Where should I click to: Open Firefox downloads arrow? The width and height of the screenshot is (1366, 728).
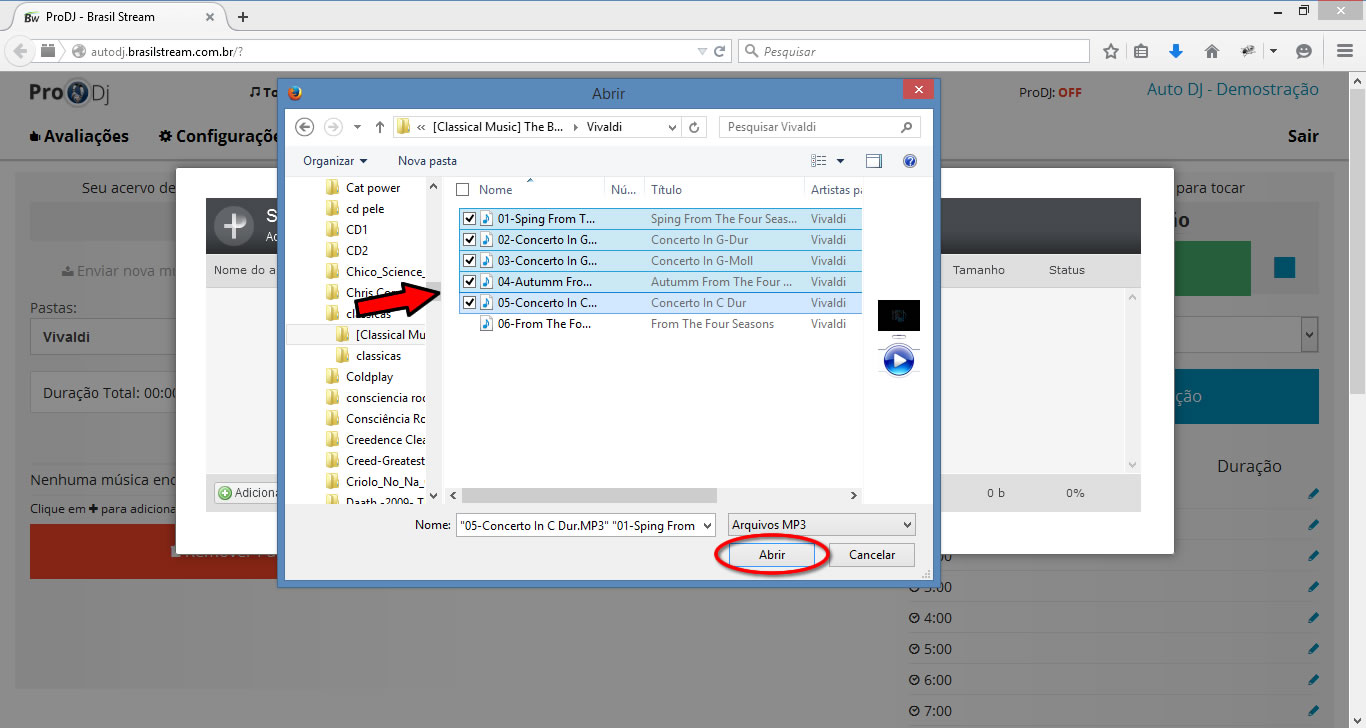point(1176,51)
